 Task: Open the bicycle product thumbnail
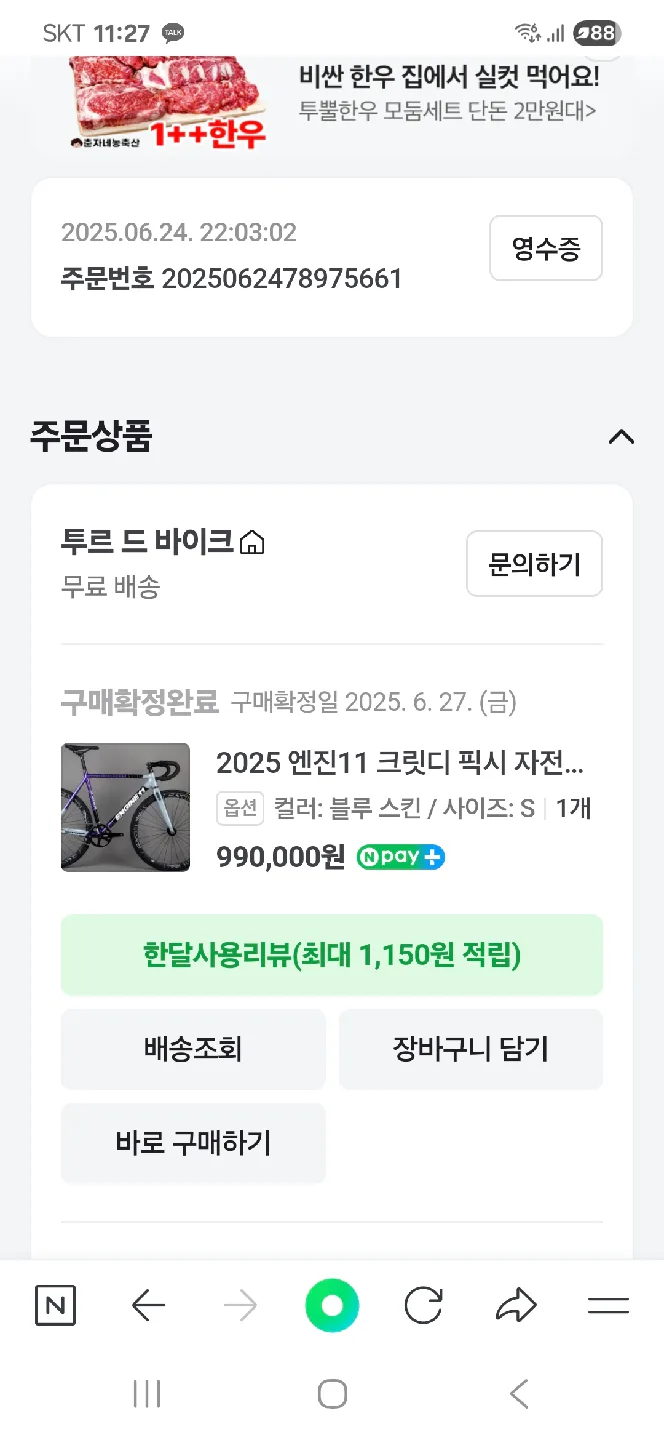(x=125, y=807)
